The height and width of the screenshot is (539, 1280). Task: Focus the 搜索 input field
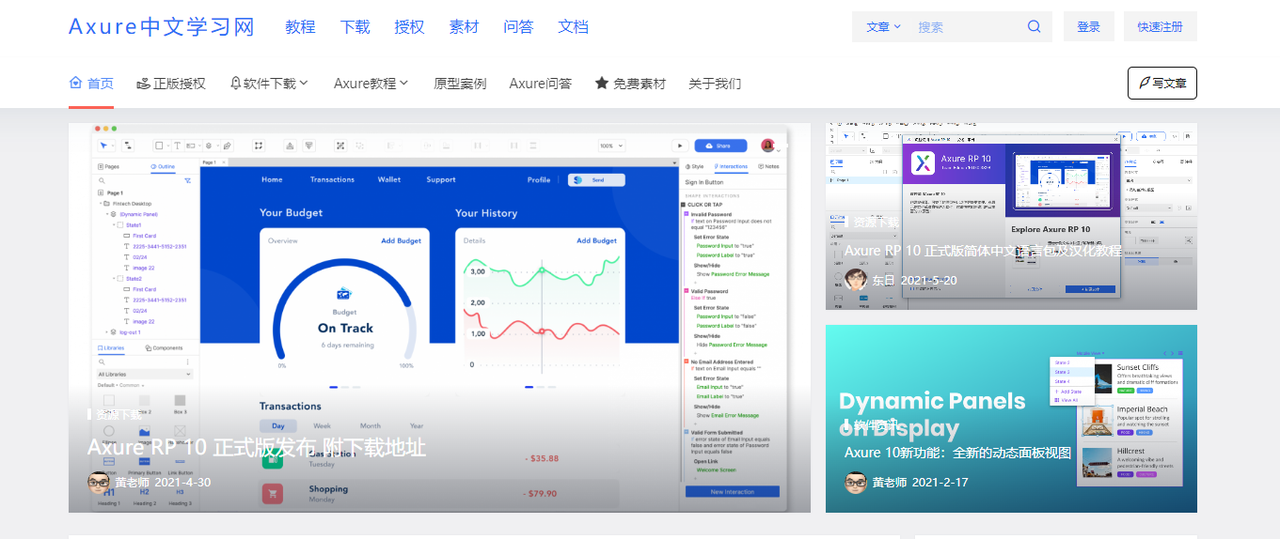click(x=965, y=27)
